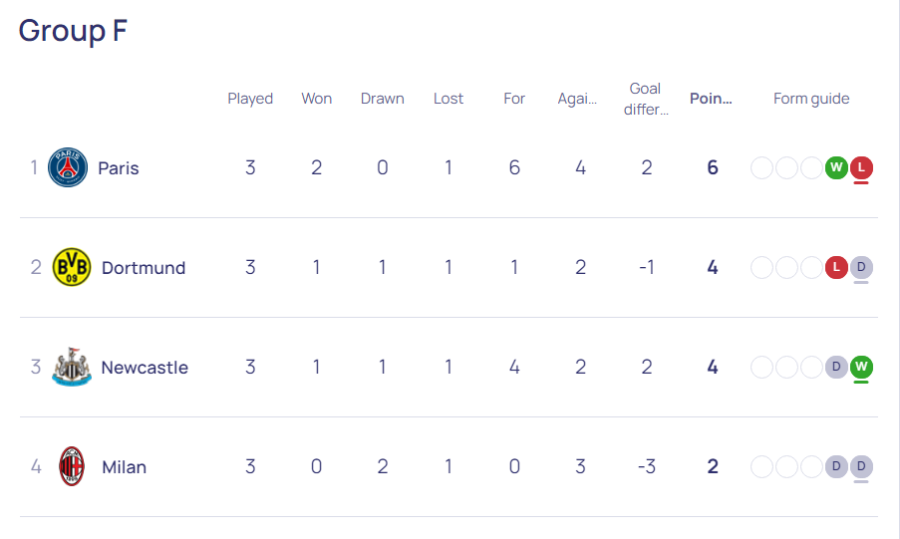
Task: Click the Newcastle United club crest
Action: coord(72,367)
